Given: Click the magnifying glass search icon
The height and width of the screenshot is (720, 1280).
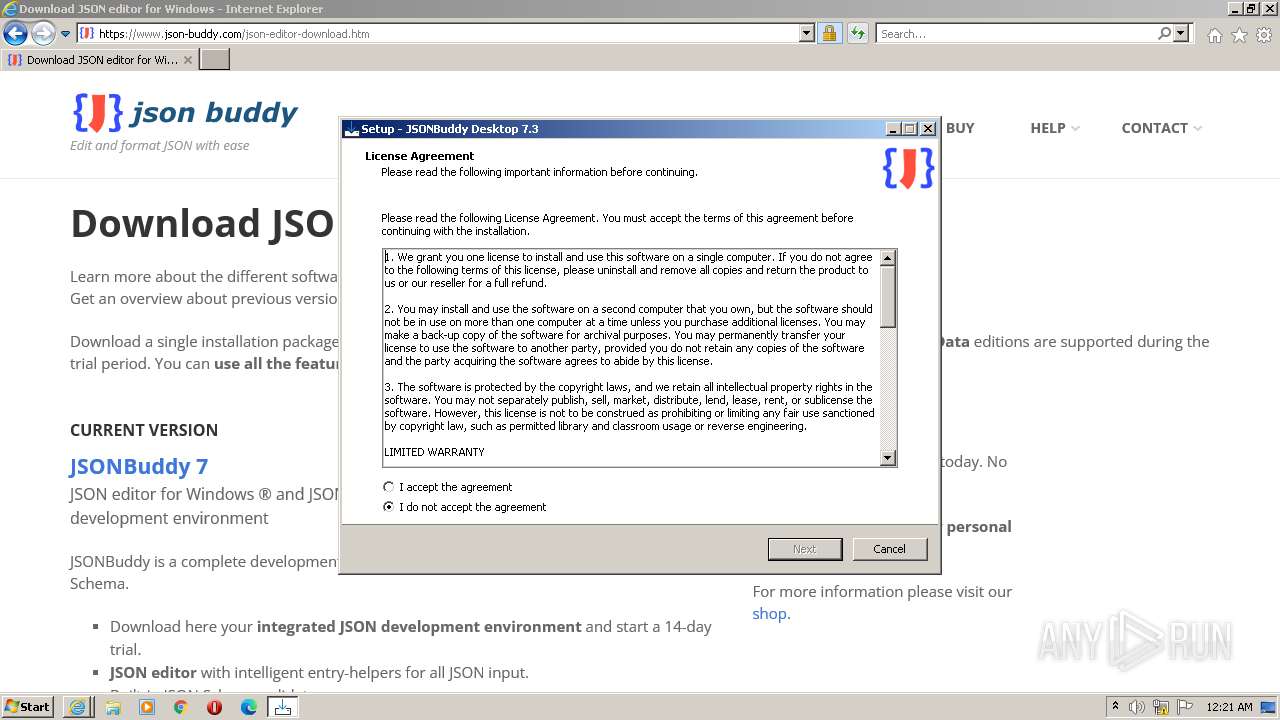Looking at the screenshot, I should [1164, 33].
